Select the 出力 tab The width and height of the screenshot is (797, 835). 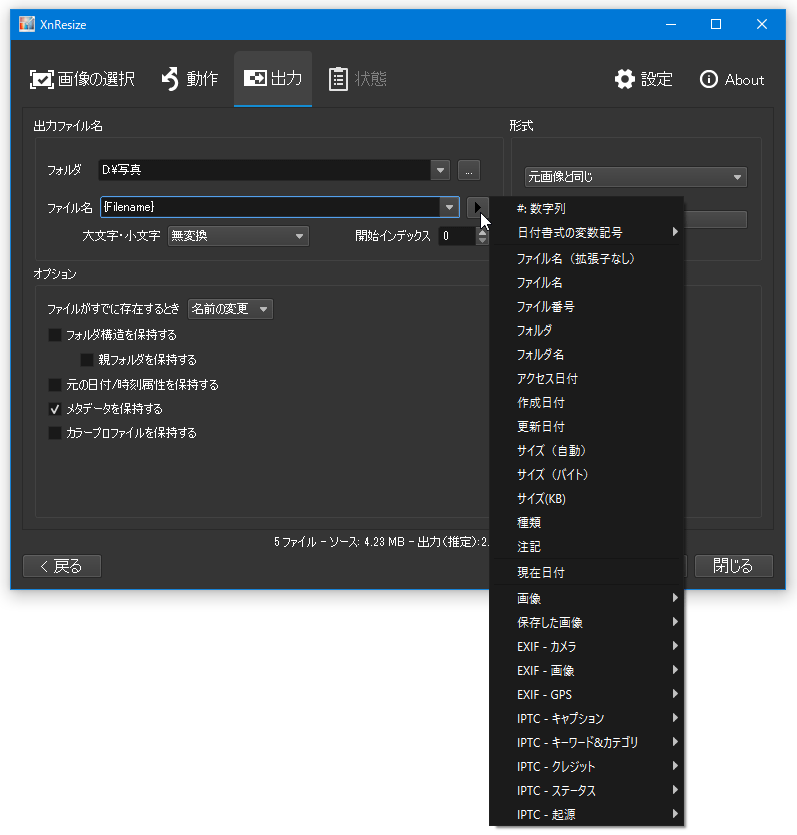click(x=273, y=79)
